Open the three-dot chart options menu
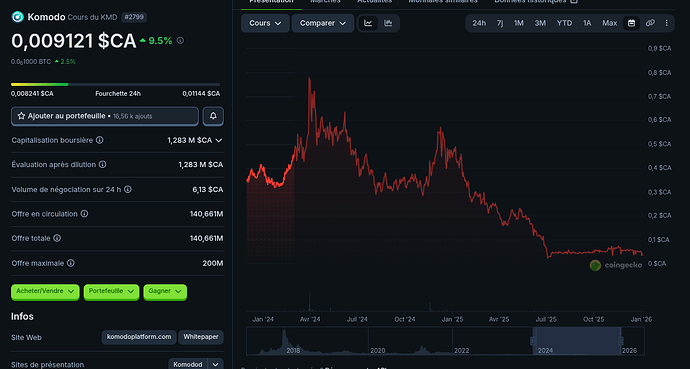Screen dimensions: 690x369 pyautogui.click(x=666, y=23)
